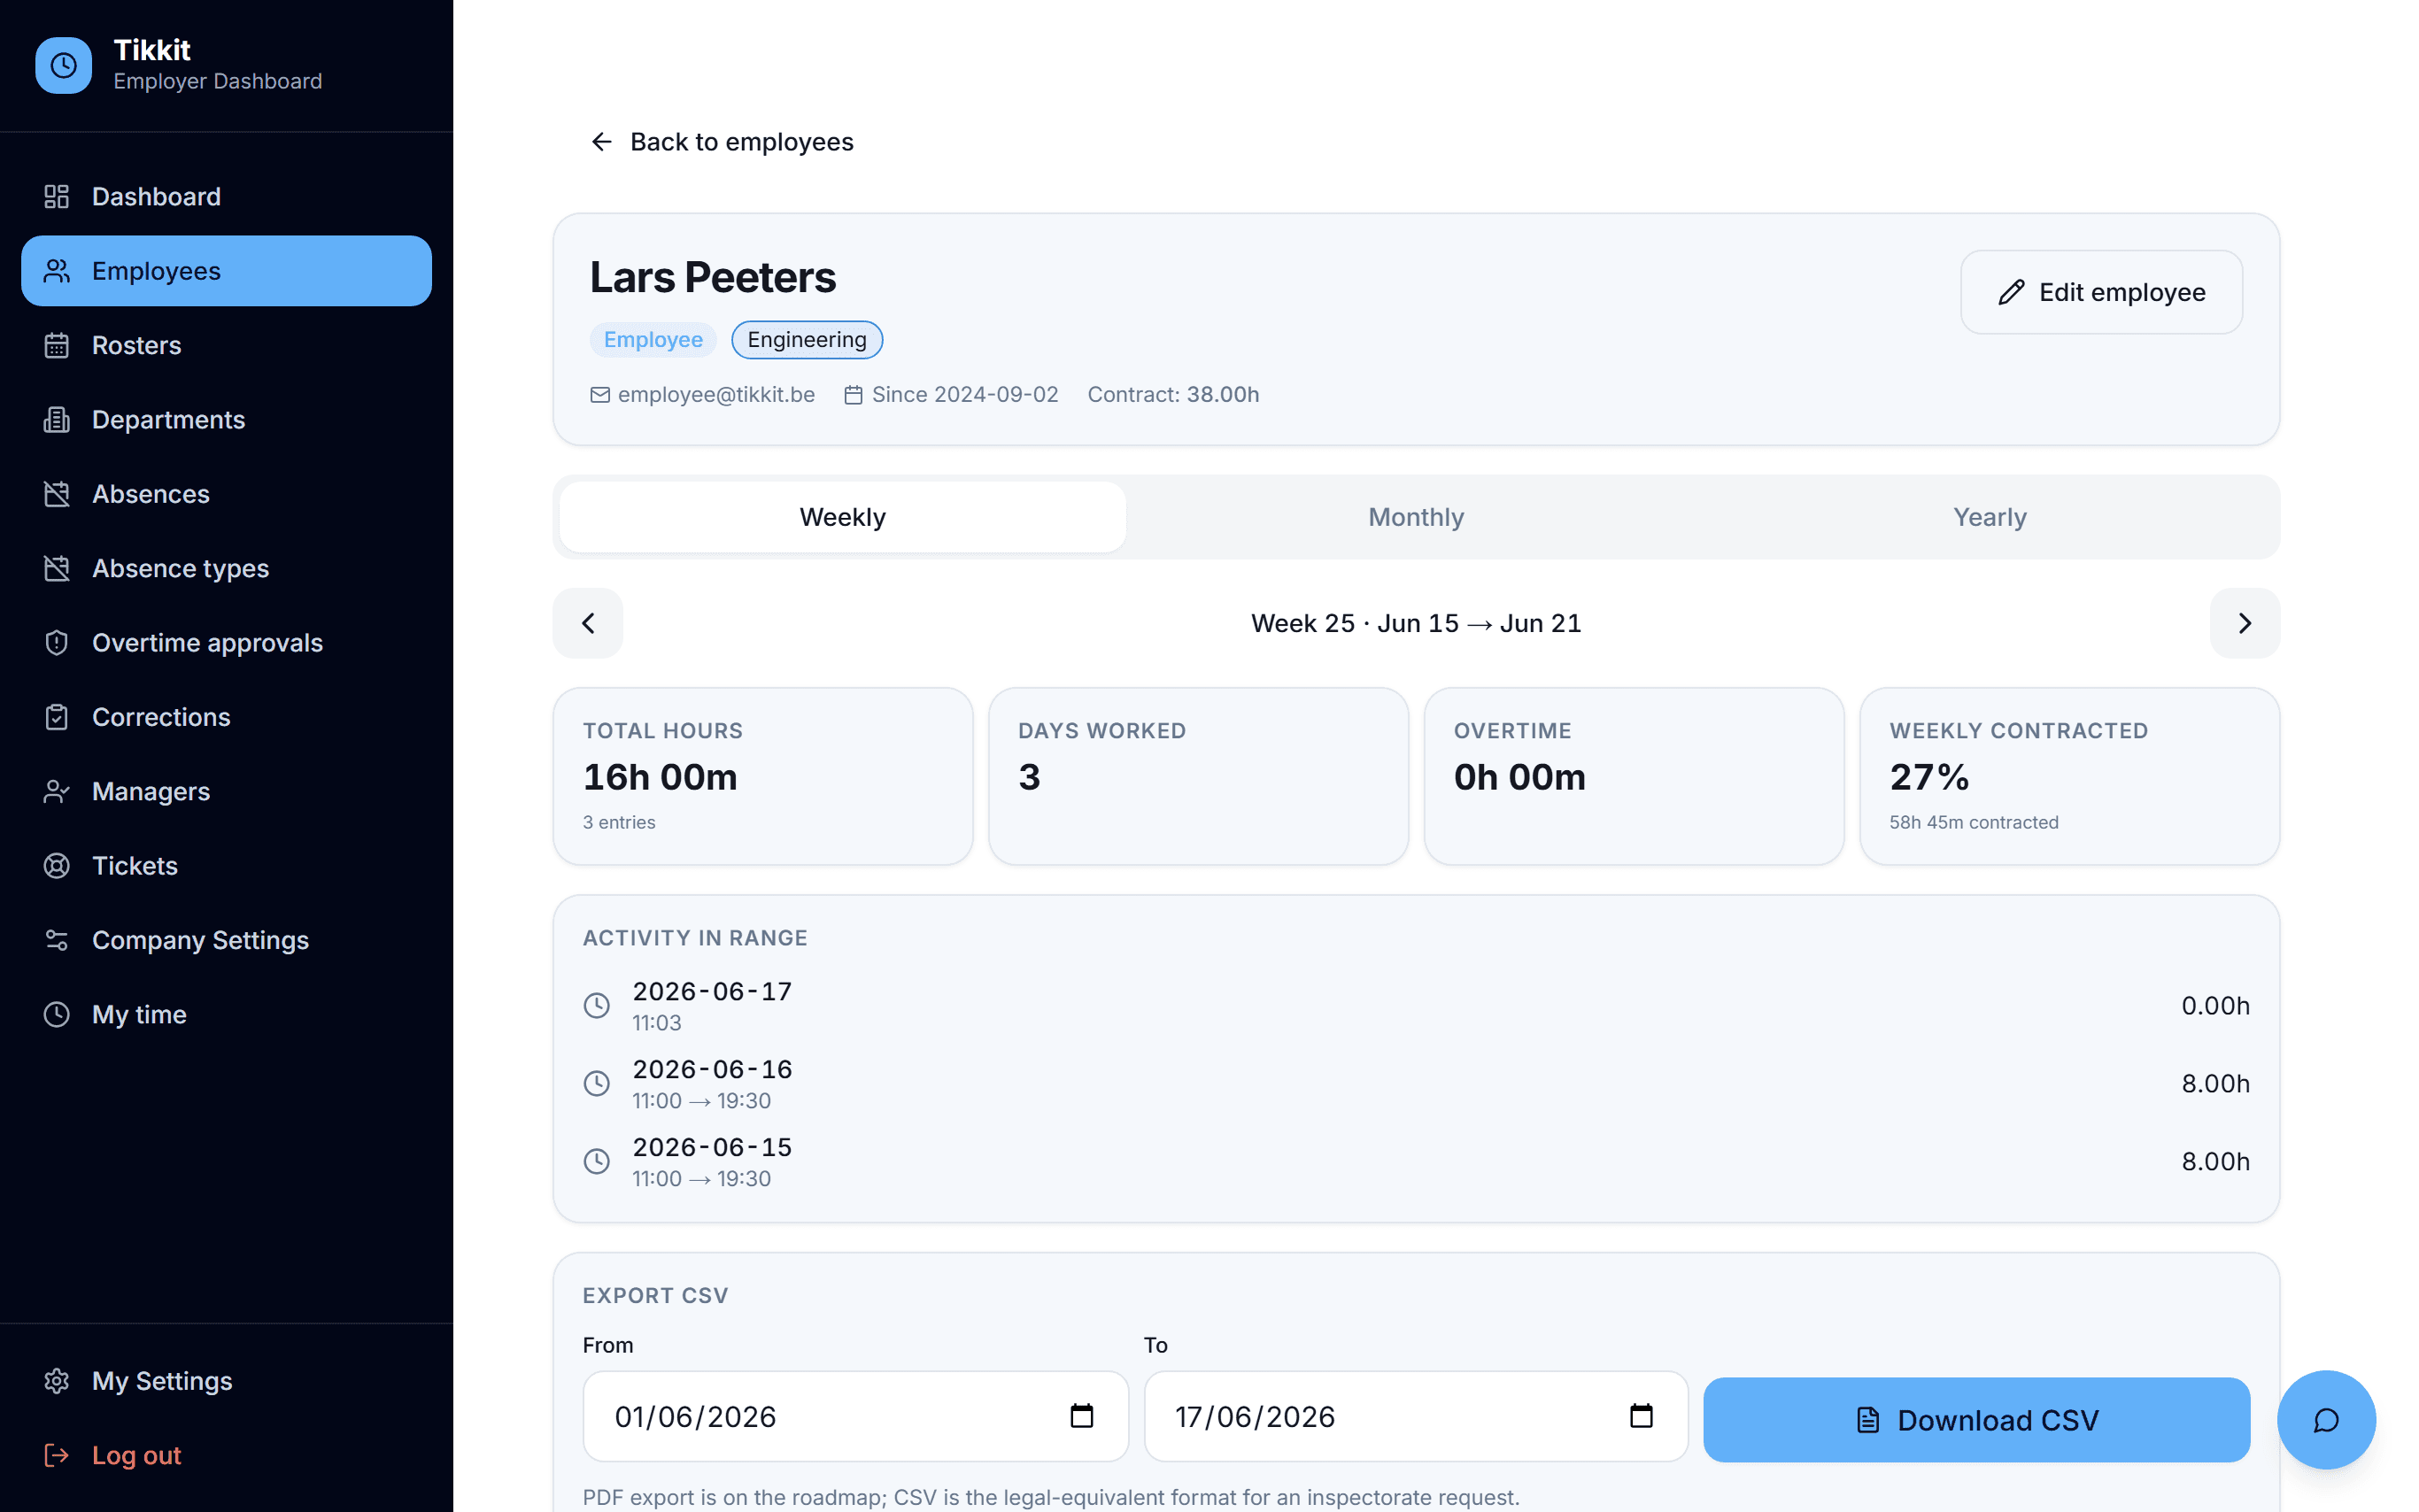This screenshot has width=2419, height=1512.
Task: Click the clock icon for 2026-06-15
Action: pyautogui.click(x=597, y=1162)
